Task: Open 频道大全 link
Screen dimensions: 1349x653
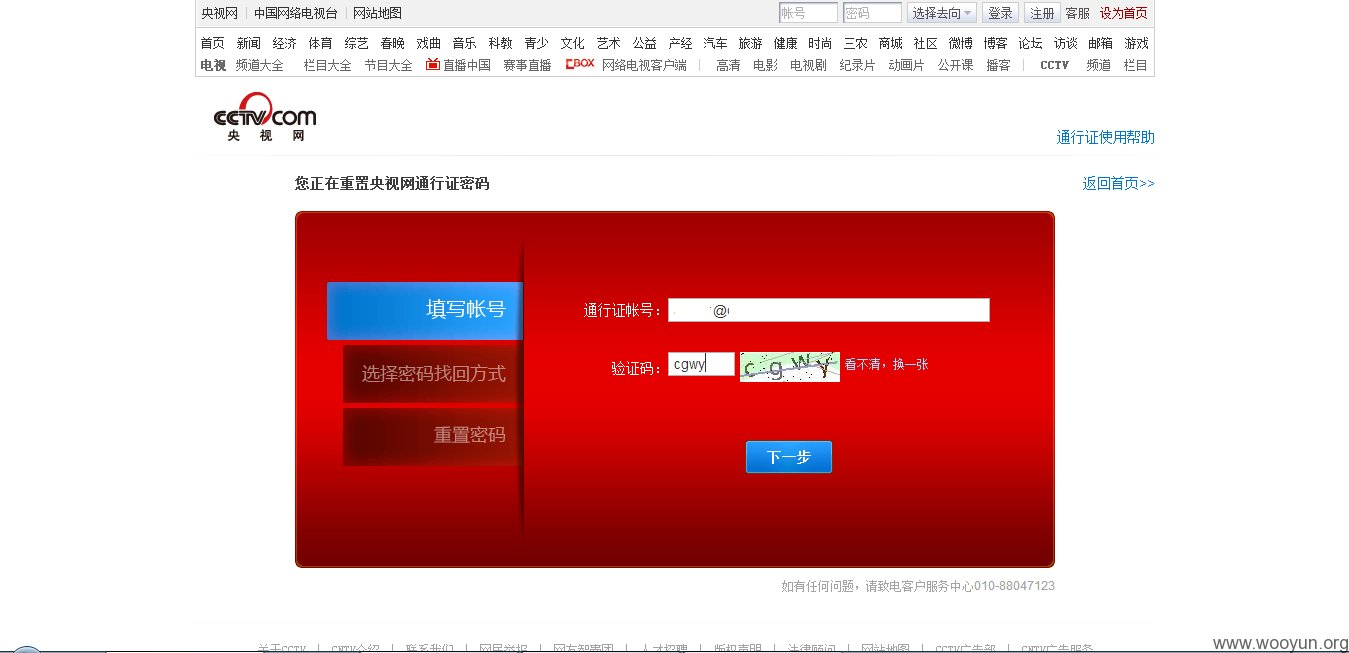Action: pyautogui.click(x=260, y=65)
